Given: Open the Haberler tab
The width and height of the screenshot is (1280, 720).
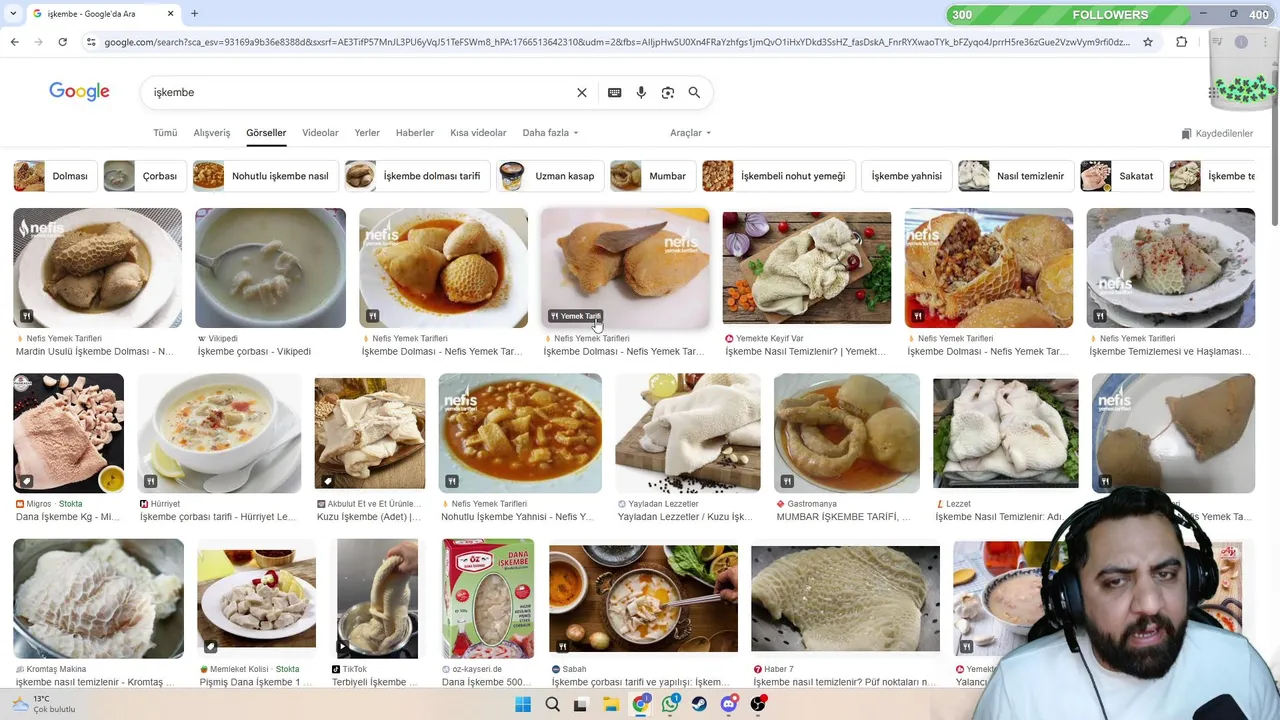Looking at the screenshot, I should (415, 133).
